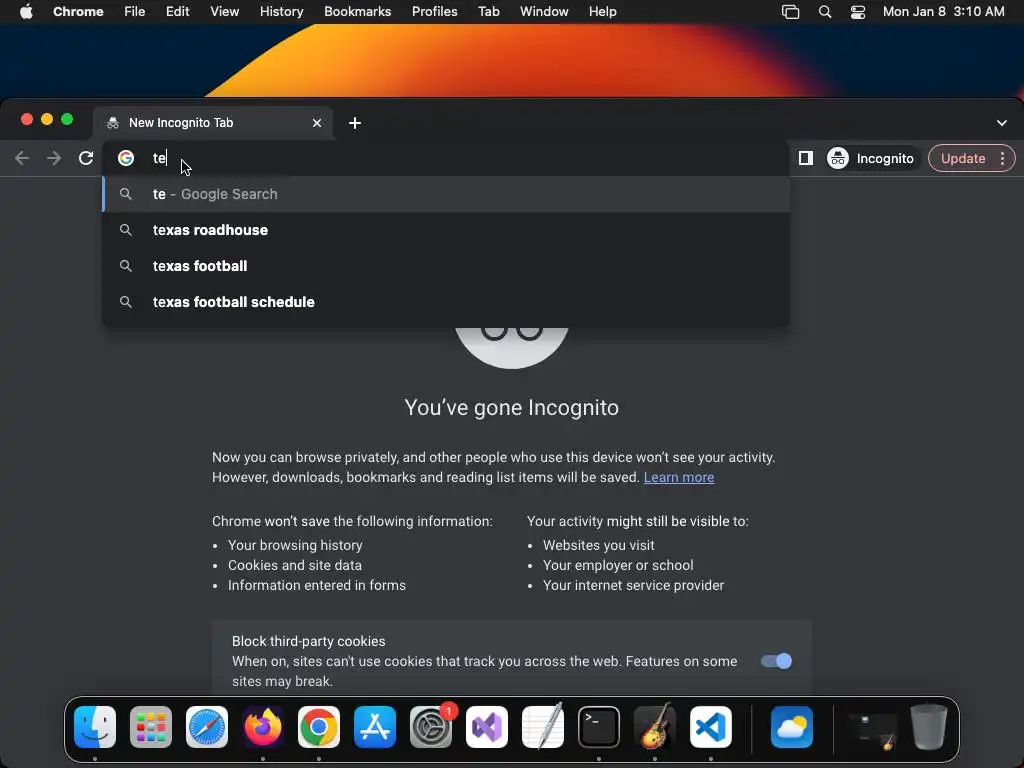Open the Window menu

544,12
